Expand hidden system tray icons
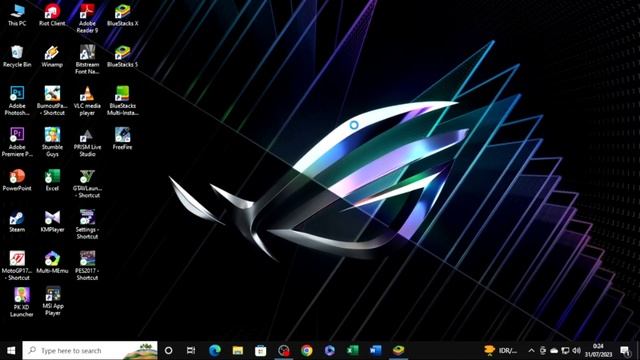 531,350
